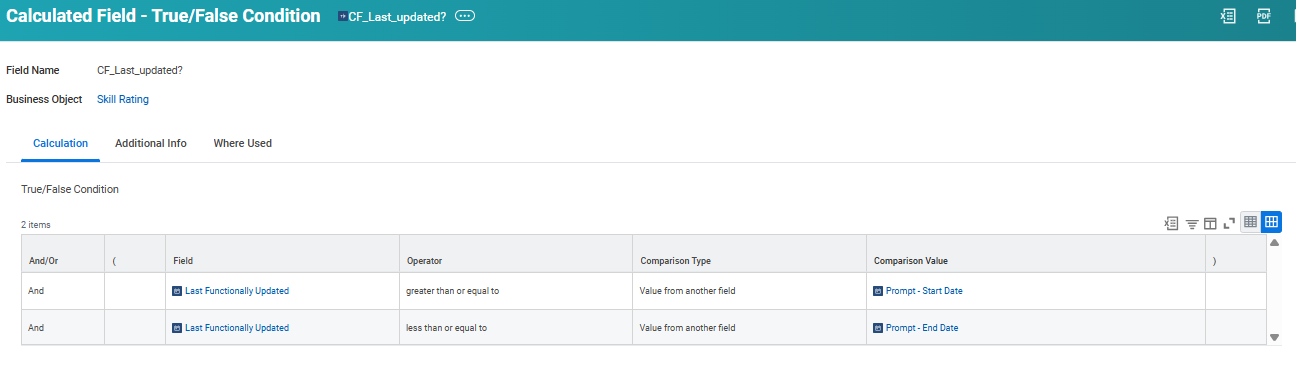Click the Comparison Type column header
Screen dimensions: 1296x375
(749, 254)
